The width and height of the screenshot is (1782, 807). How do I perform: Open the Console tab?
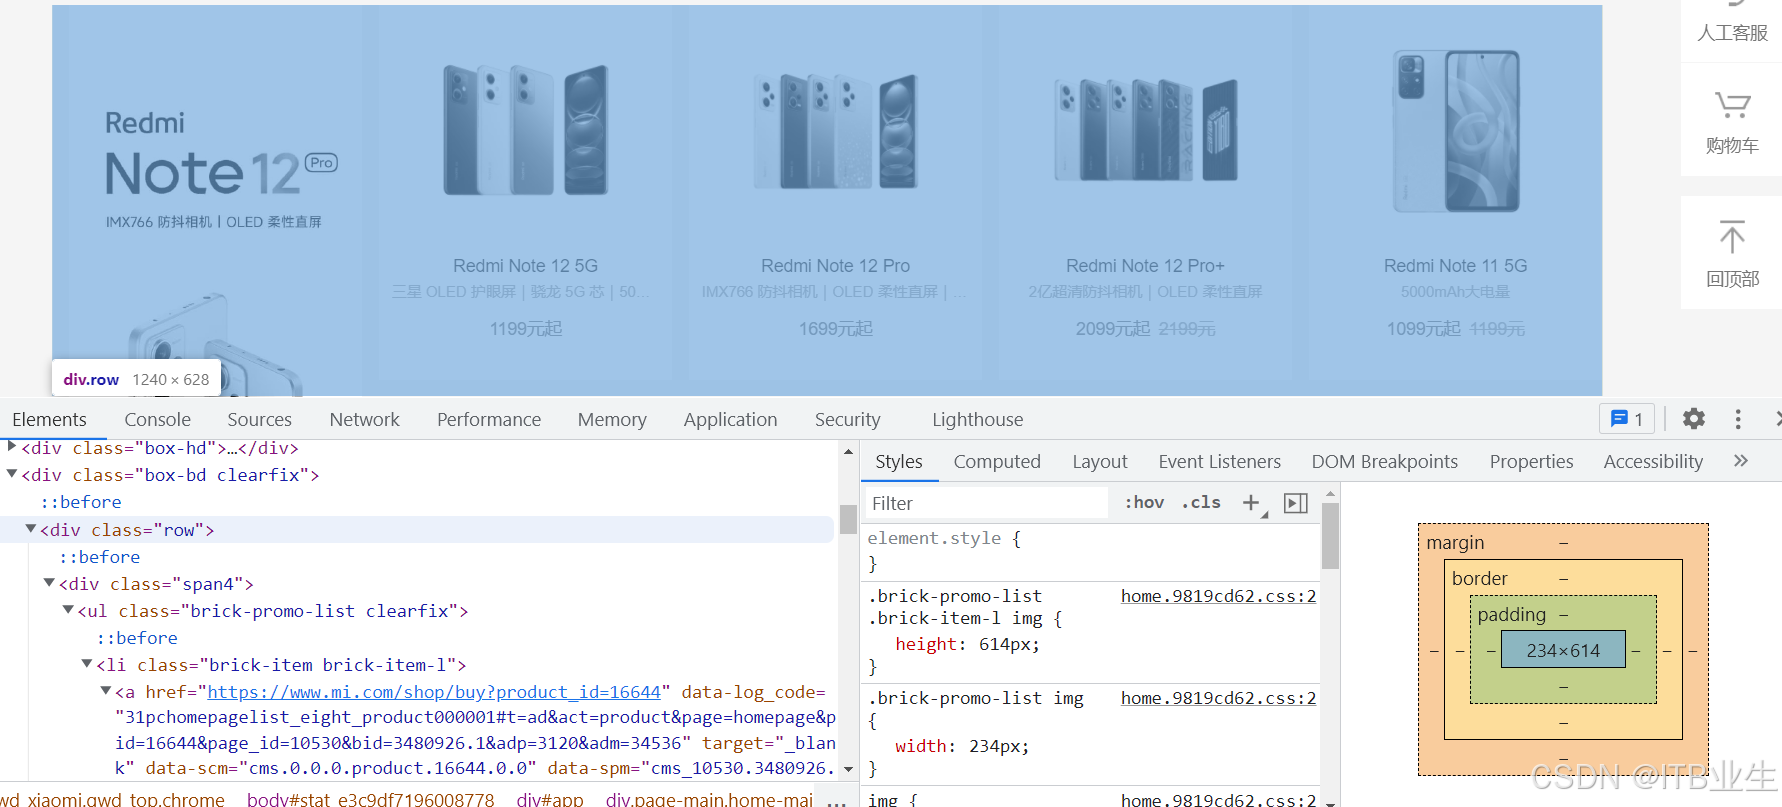[x=157, y=419]
